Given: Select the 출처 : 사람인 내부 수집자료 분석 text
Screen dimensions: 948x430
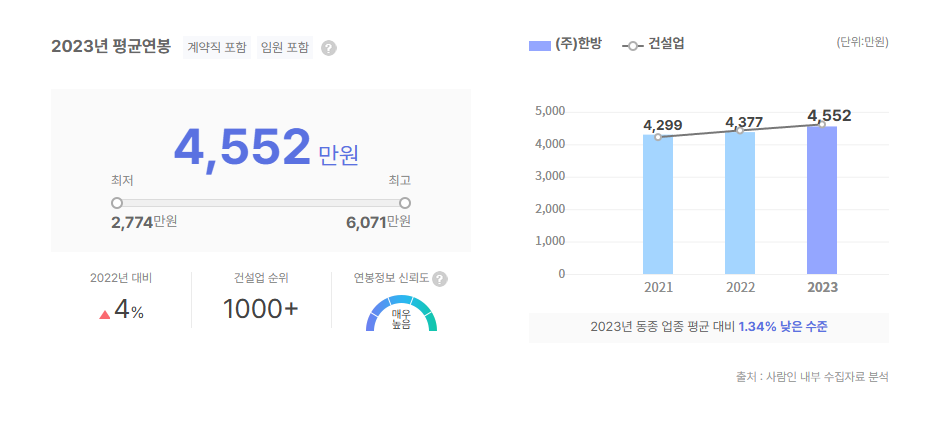Looking at the screenshot, I should point(812,376).
